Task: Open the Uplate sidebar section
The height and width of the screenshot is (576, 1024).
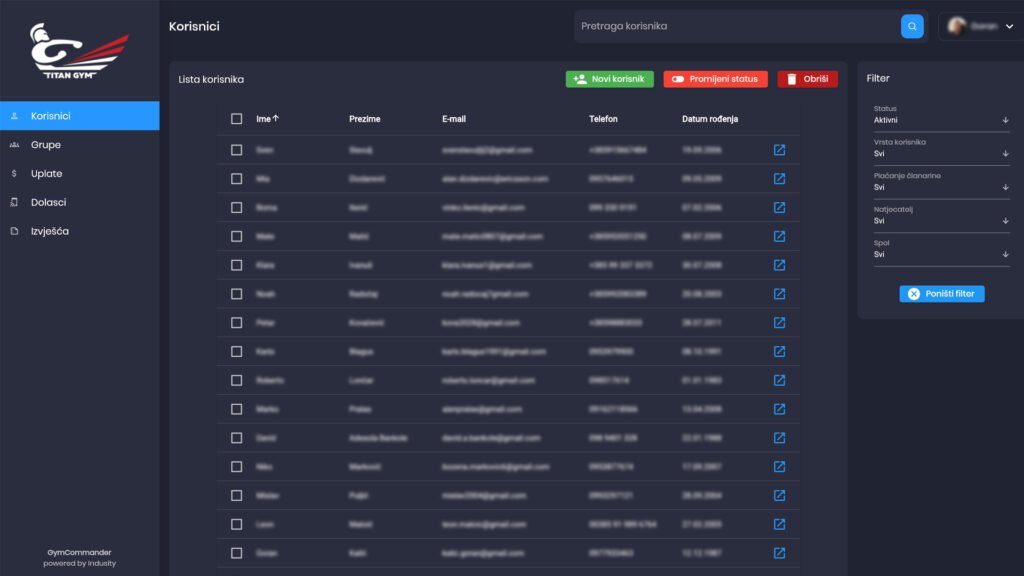Action: tap(47, 174)
